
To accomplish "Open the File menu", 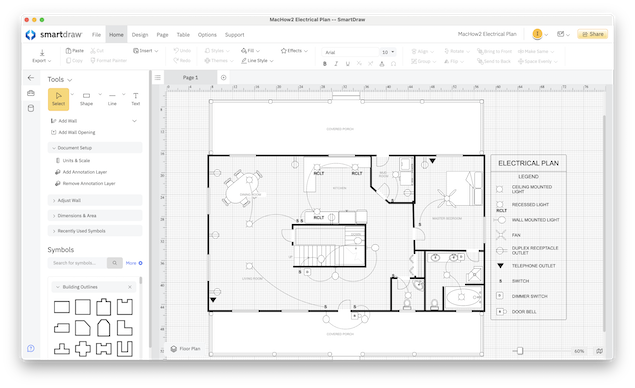I will point(96,35).
